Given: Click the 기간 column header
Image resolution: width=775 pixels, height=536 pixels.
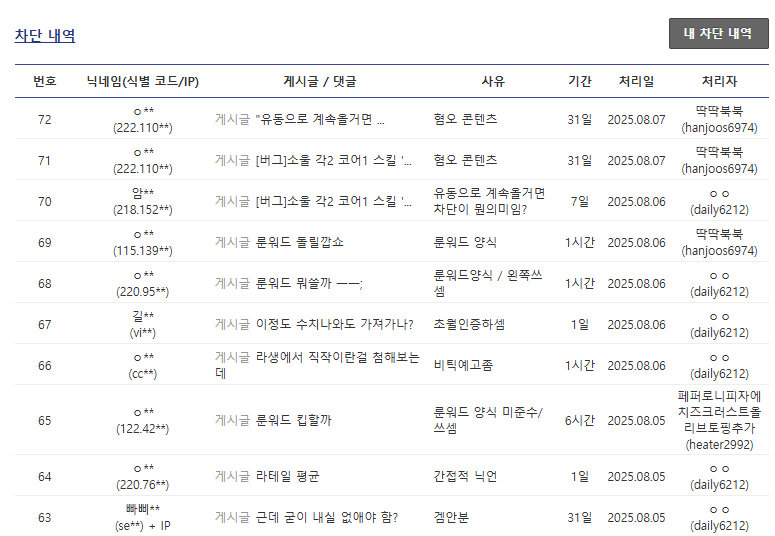Looking at the screenshot, I should click(x=580, y=81).
